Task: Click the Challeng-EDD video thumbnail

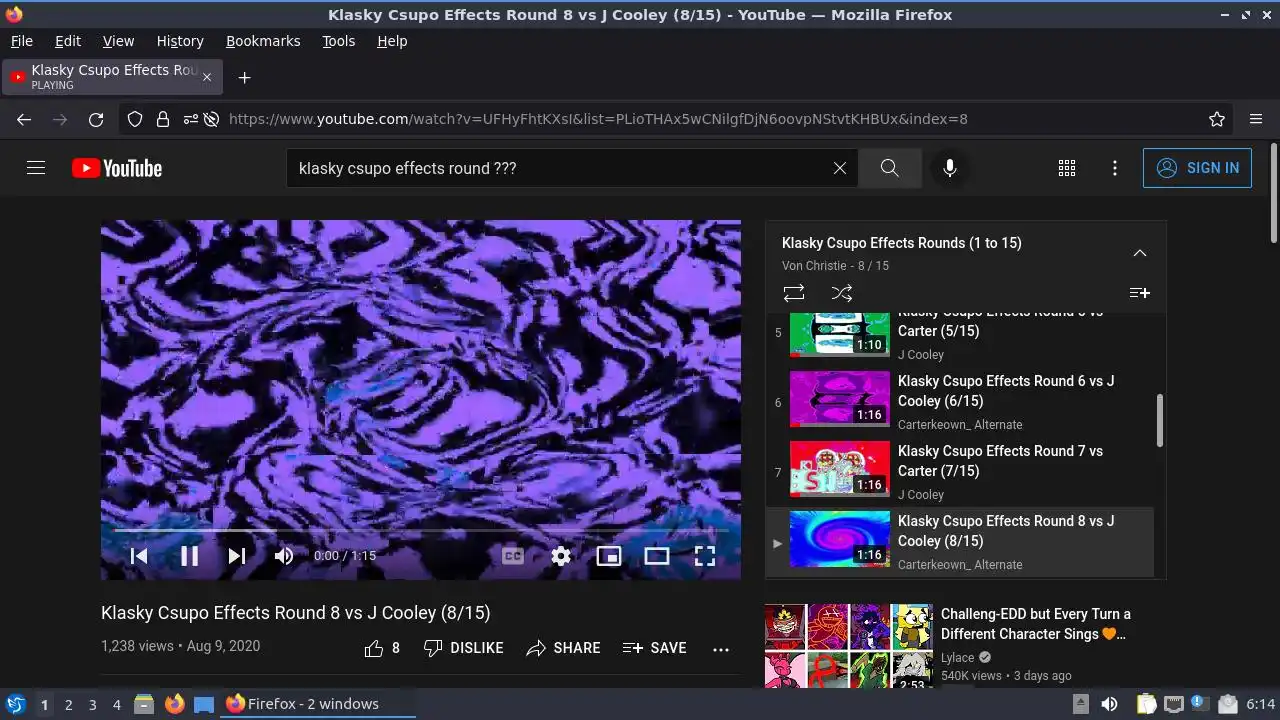Action: (x=849, y=646)
